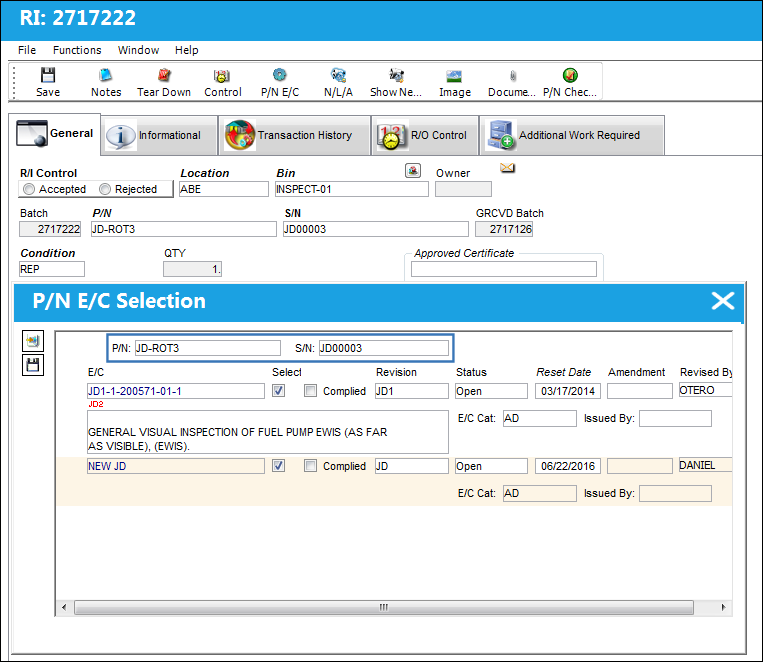Switch to the Informational tab
Viewport: 763px width, 662px height.
point(160,135)
